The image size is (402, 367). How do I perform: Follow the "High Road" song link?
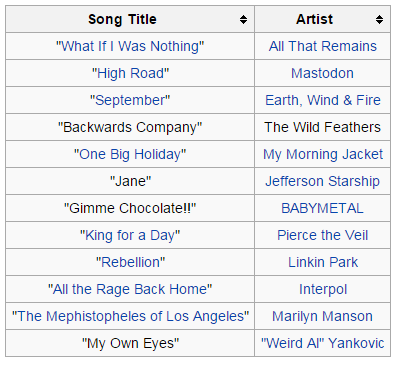tap(130, 73)
